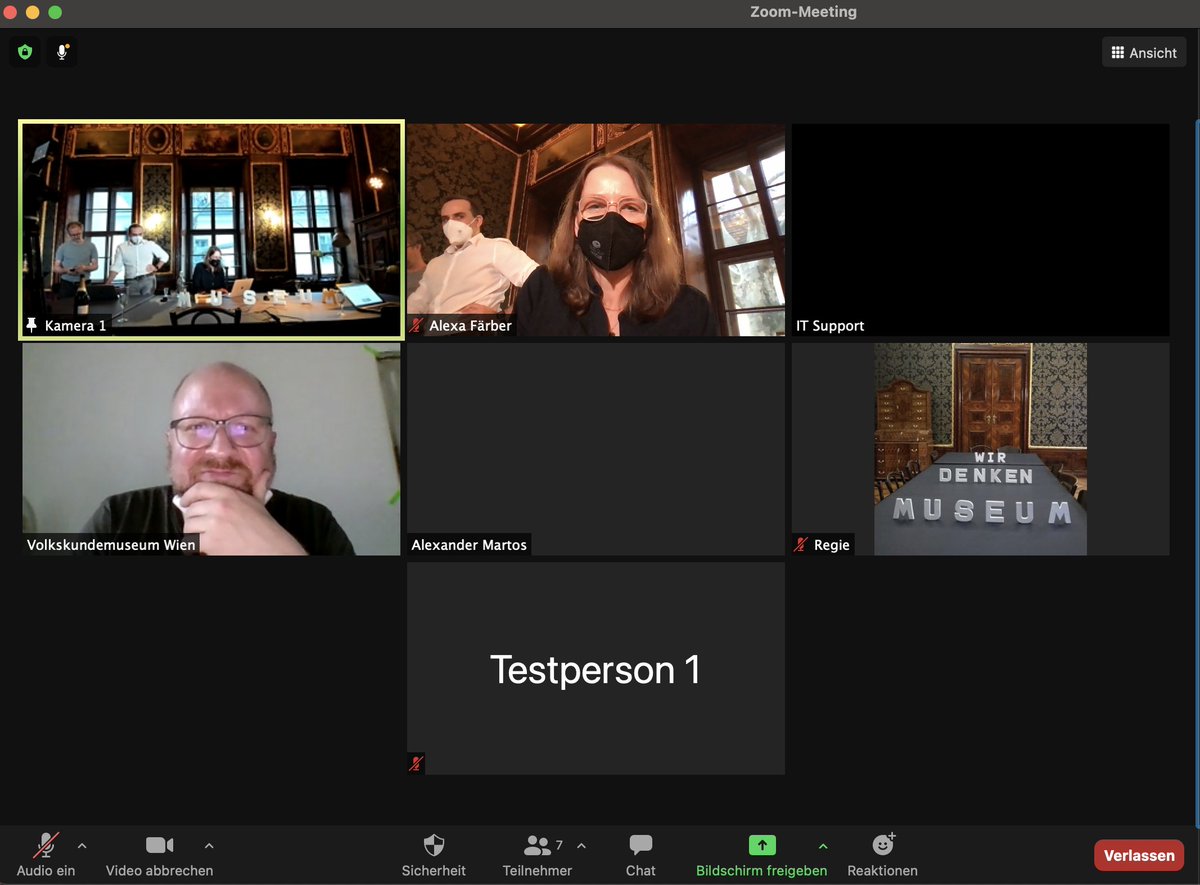
Task: Click muted microphone icon on Testperson 1 tile
Action: tap(416, 764)
